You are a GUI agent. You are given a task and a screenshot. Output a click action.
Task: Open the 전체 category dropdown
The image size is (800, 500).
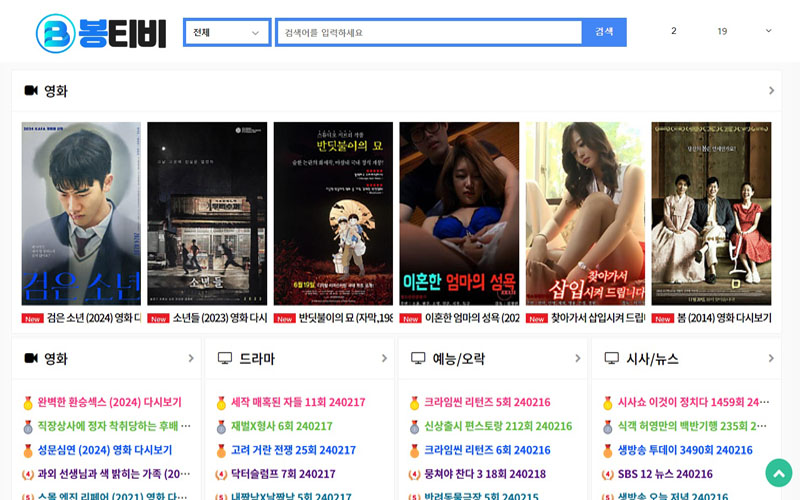(227, 33)
